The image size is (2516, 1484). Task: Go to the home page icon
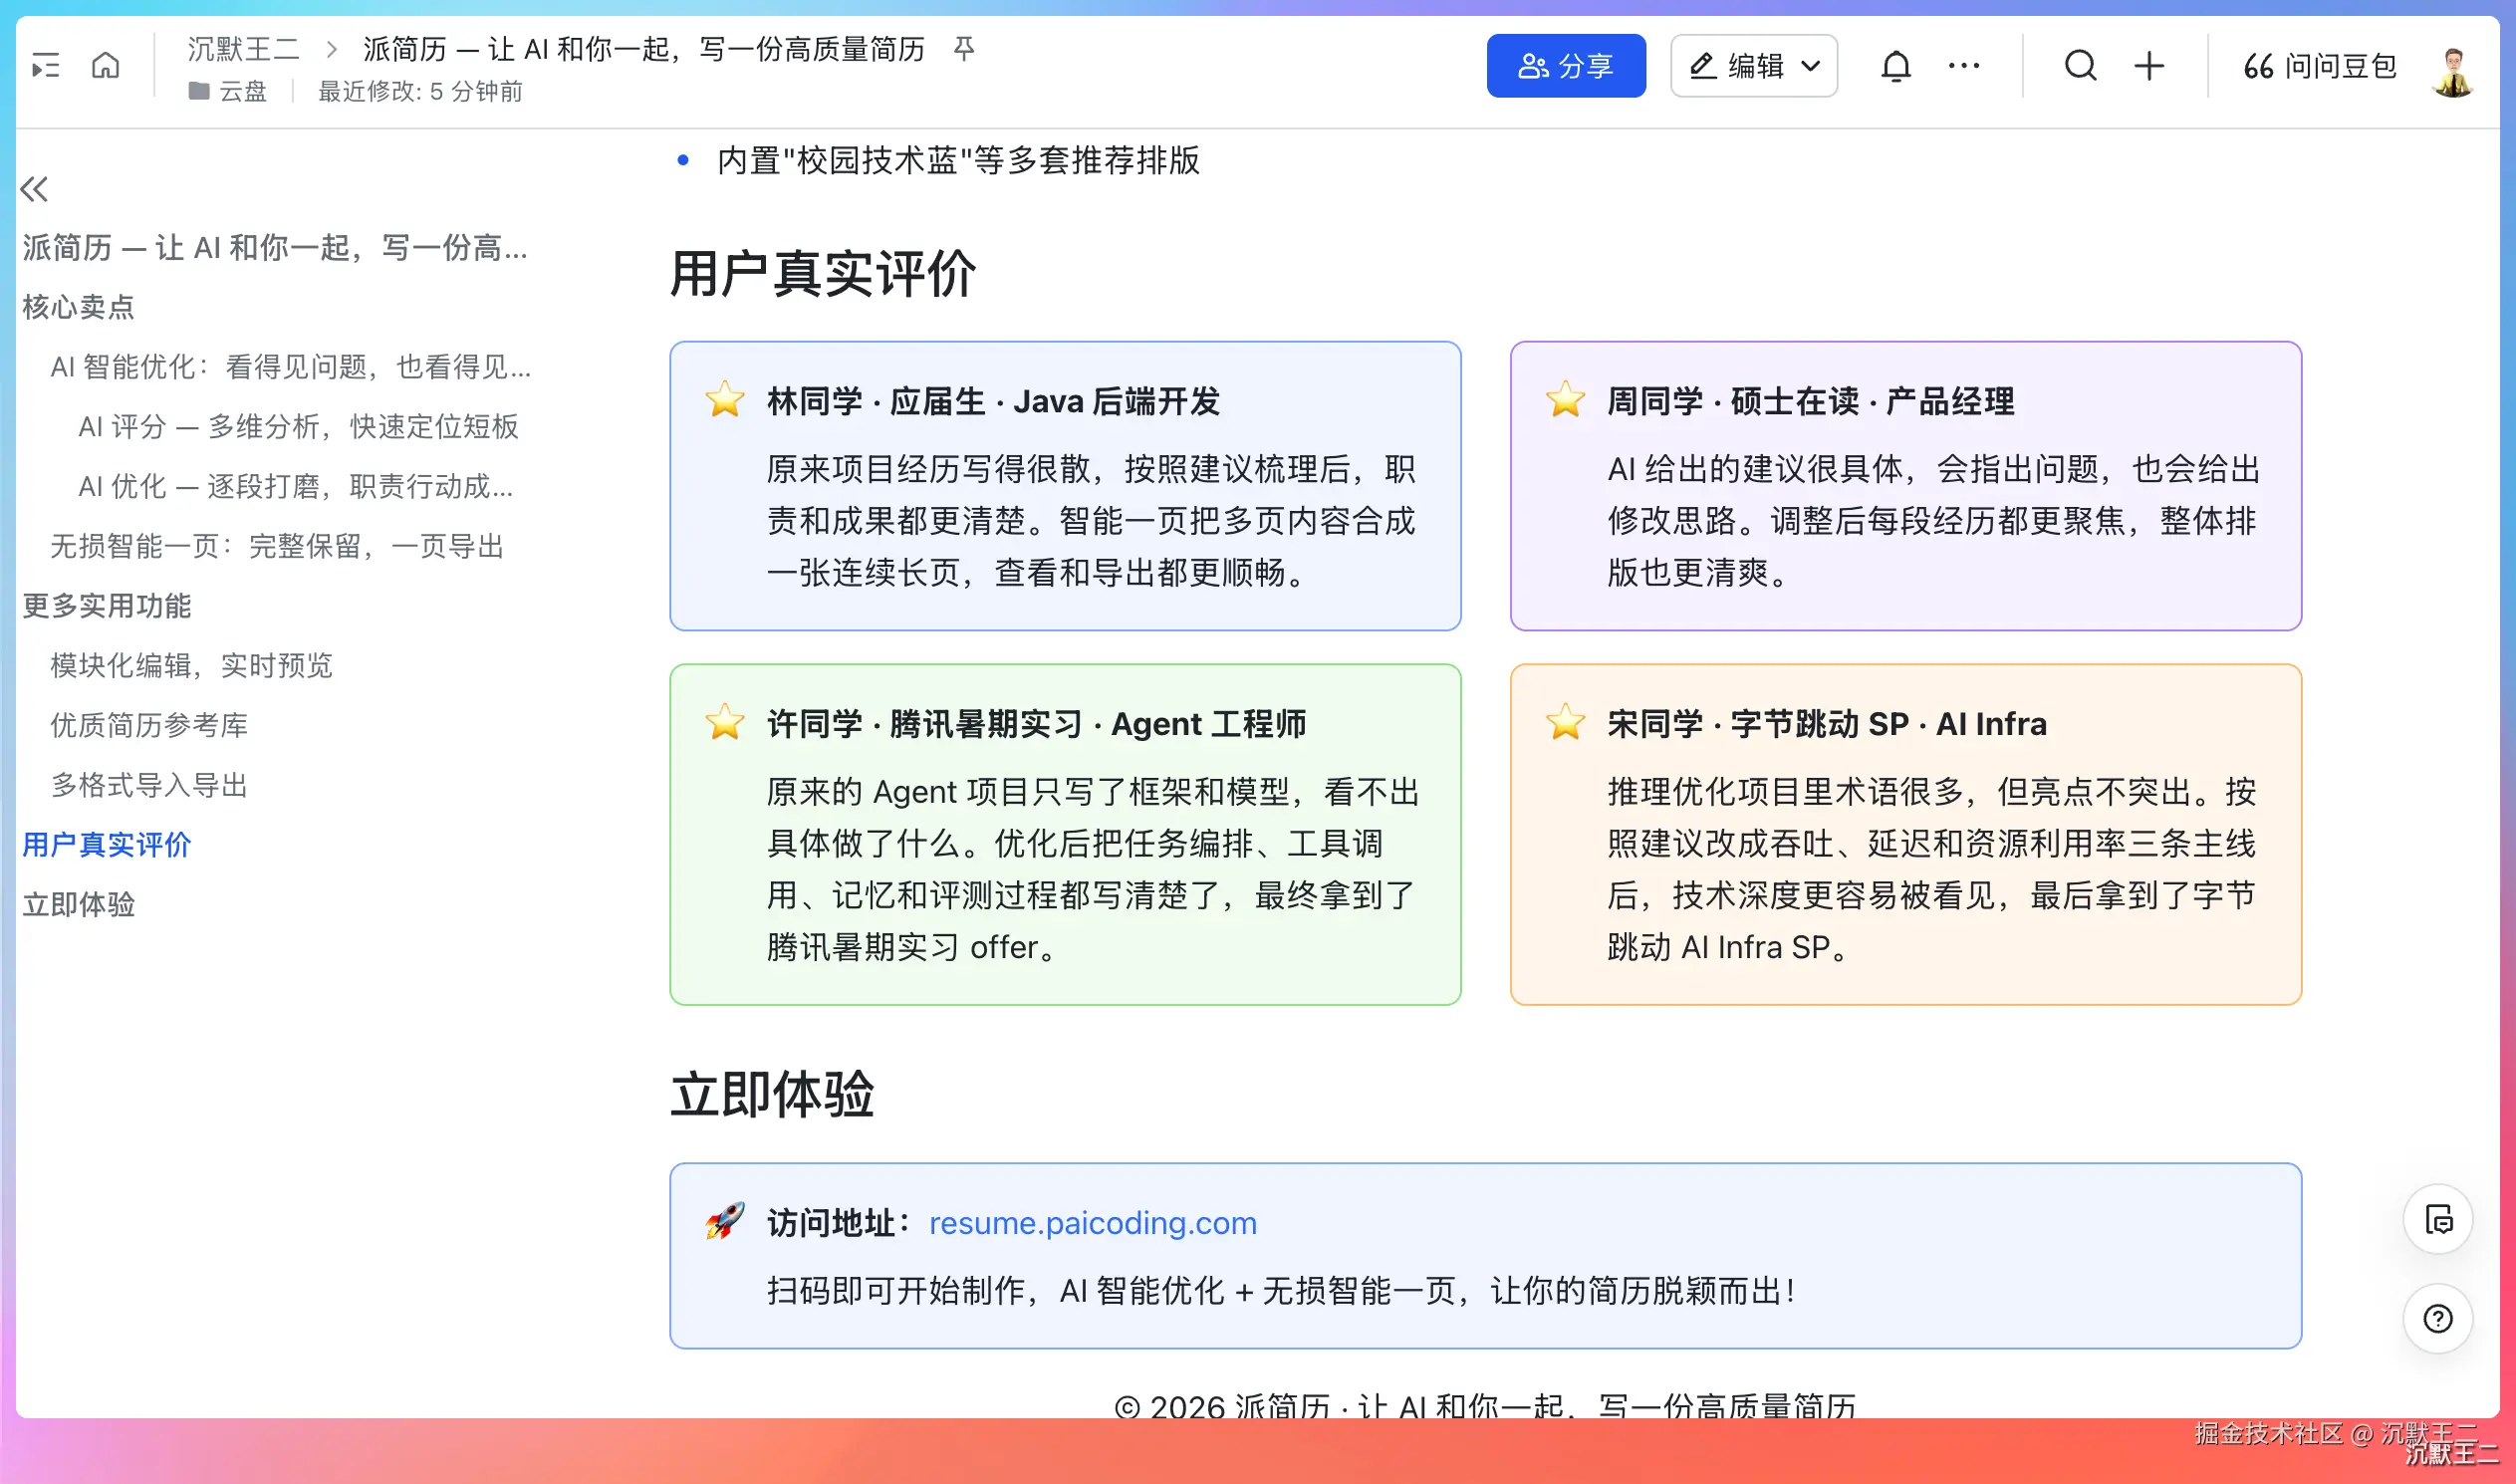click(105, 66)
